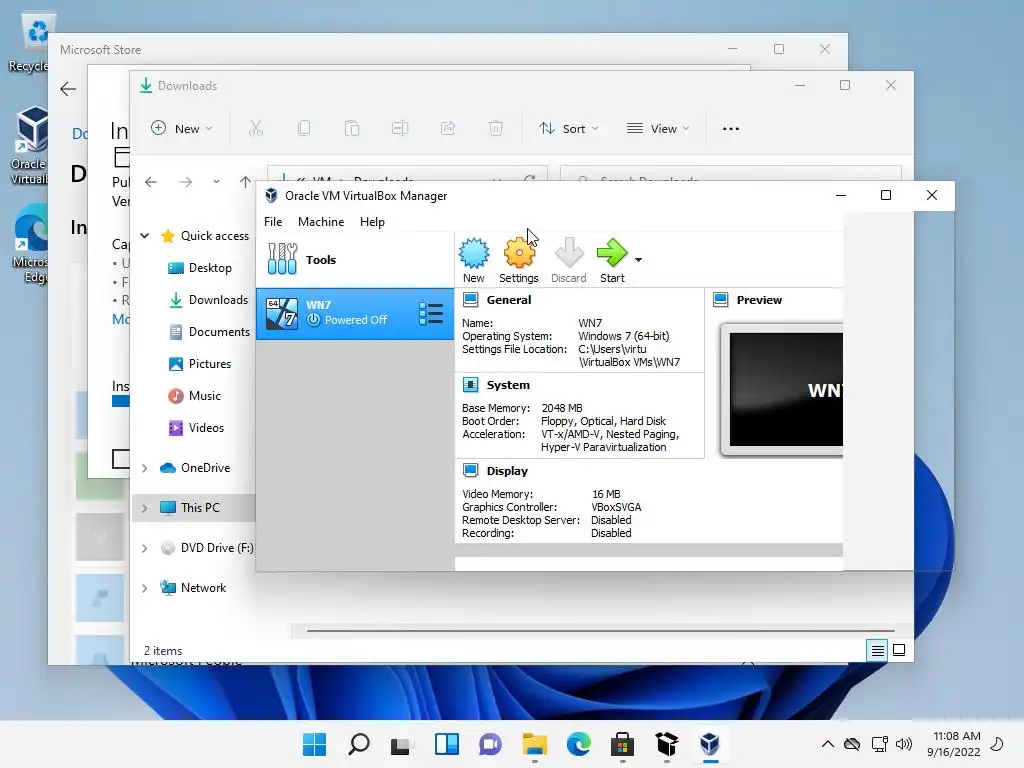Click New button in Downloads window
Viewport: 1024px width, 768px height.
(x=182, y=129)
